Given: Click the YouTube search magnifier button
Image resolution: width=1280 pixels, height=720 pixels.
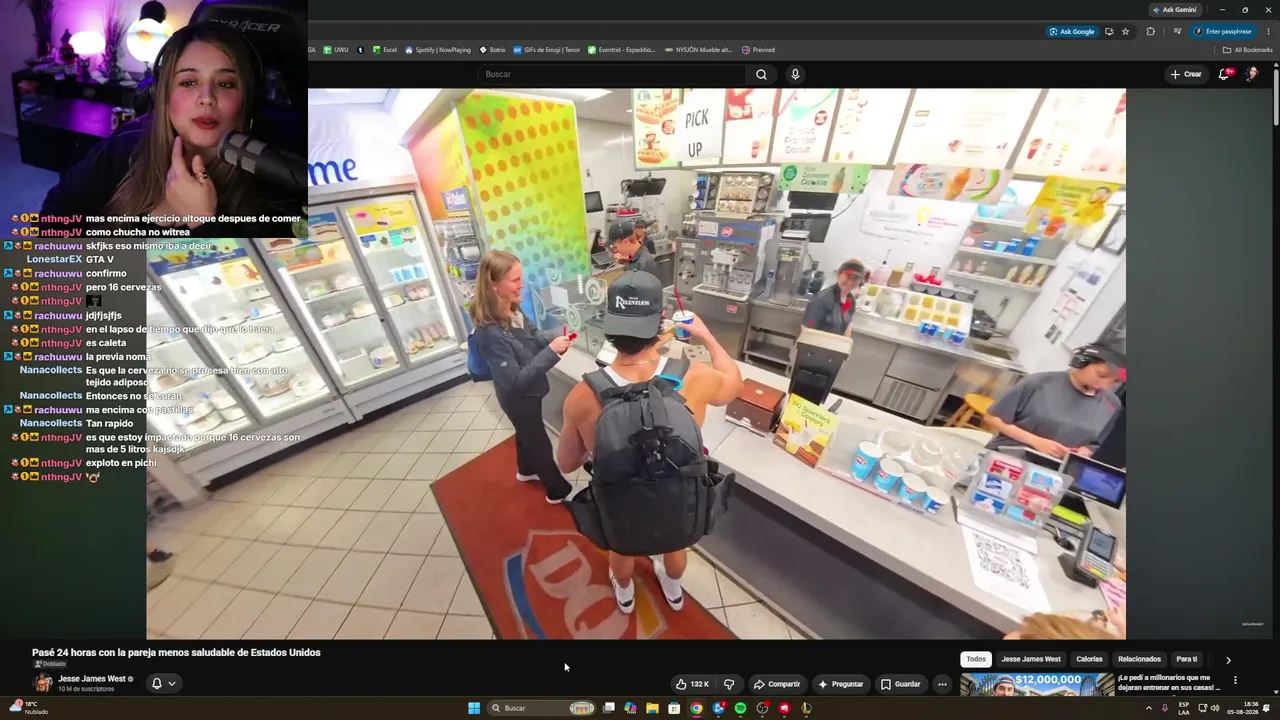Looking at the screenshot, I should [761, 74].
